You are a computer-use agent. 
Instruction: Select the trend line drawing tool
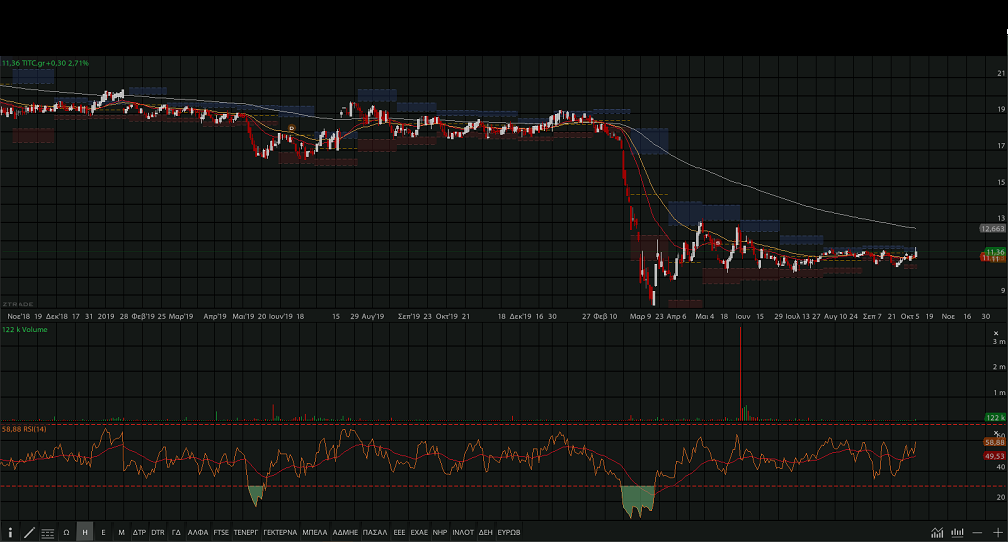[x=29, y=533]
